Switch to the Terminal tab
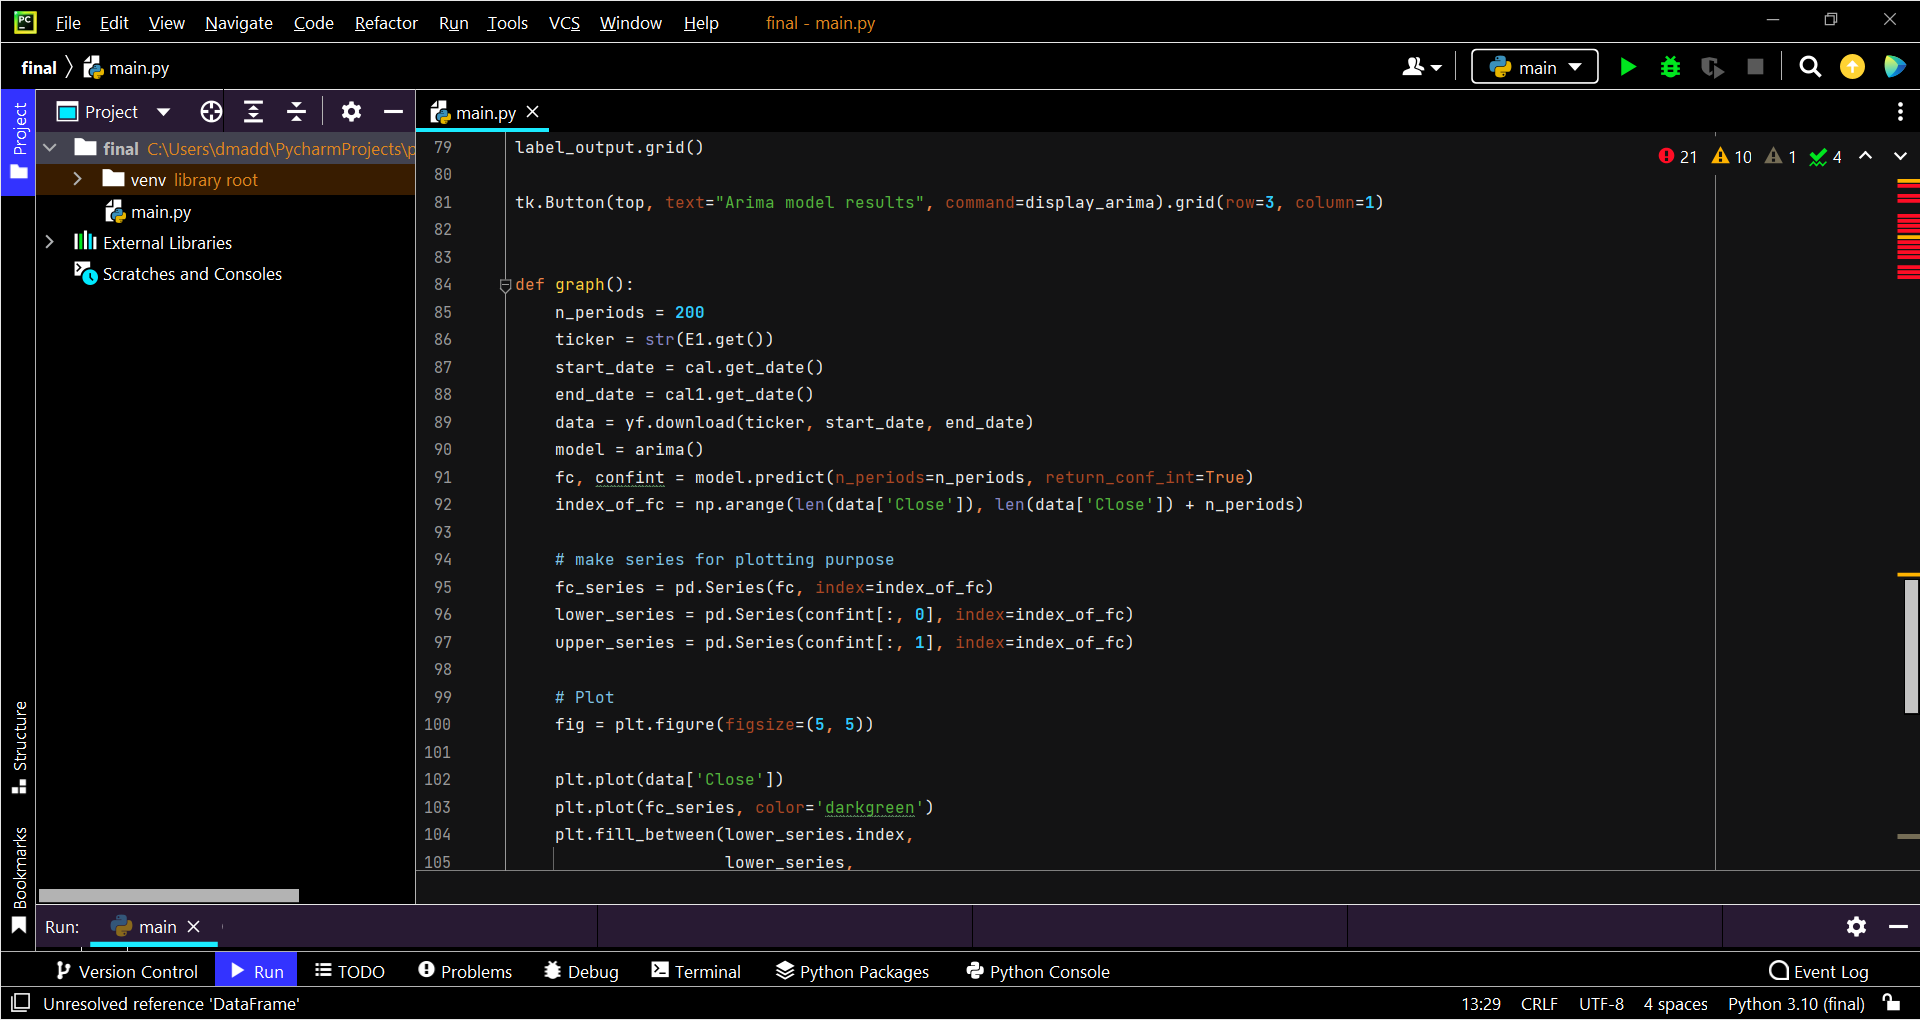The width and height of the screenshot is (1920, 1020). tap(696, 971)
